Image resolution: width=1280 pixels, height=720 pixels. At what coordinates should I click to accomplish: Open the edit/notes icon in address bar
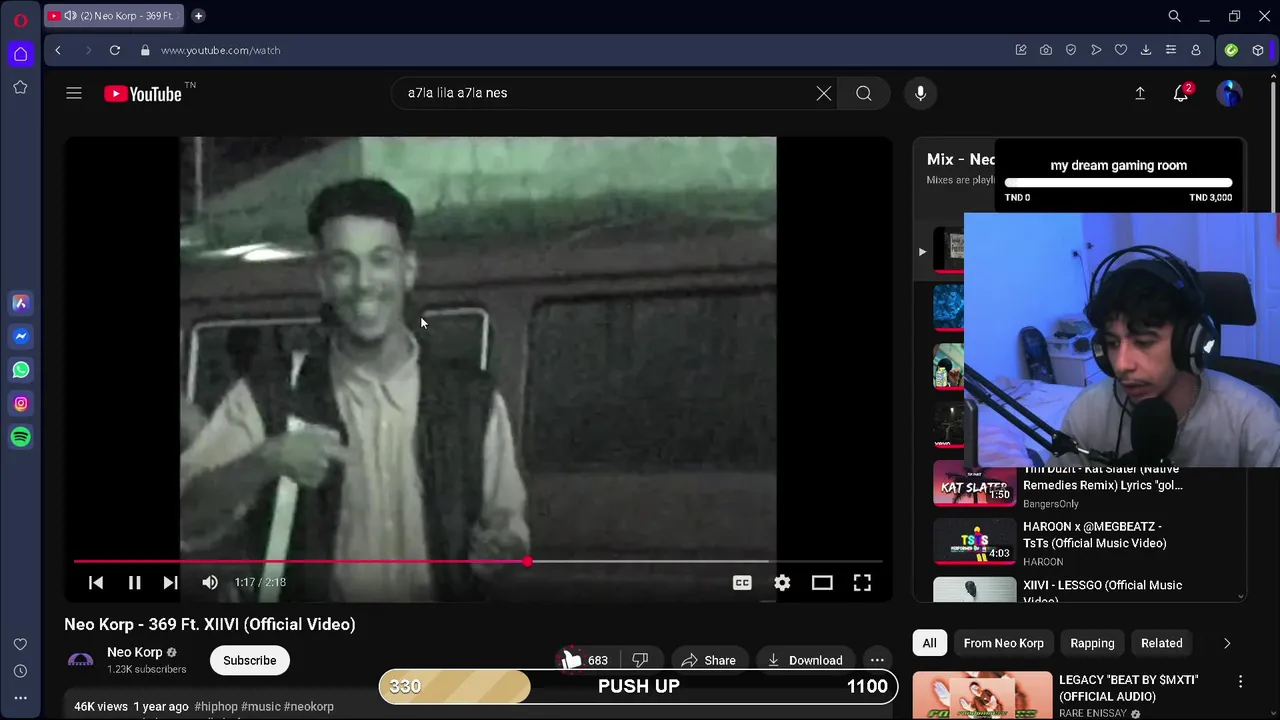[x=1021, y=50]
